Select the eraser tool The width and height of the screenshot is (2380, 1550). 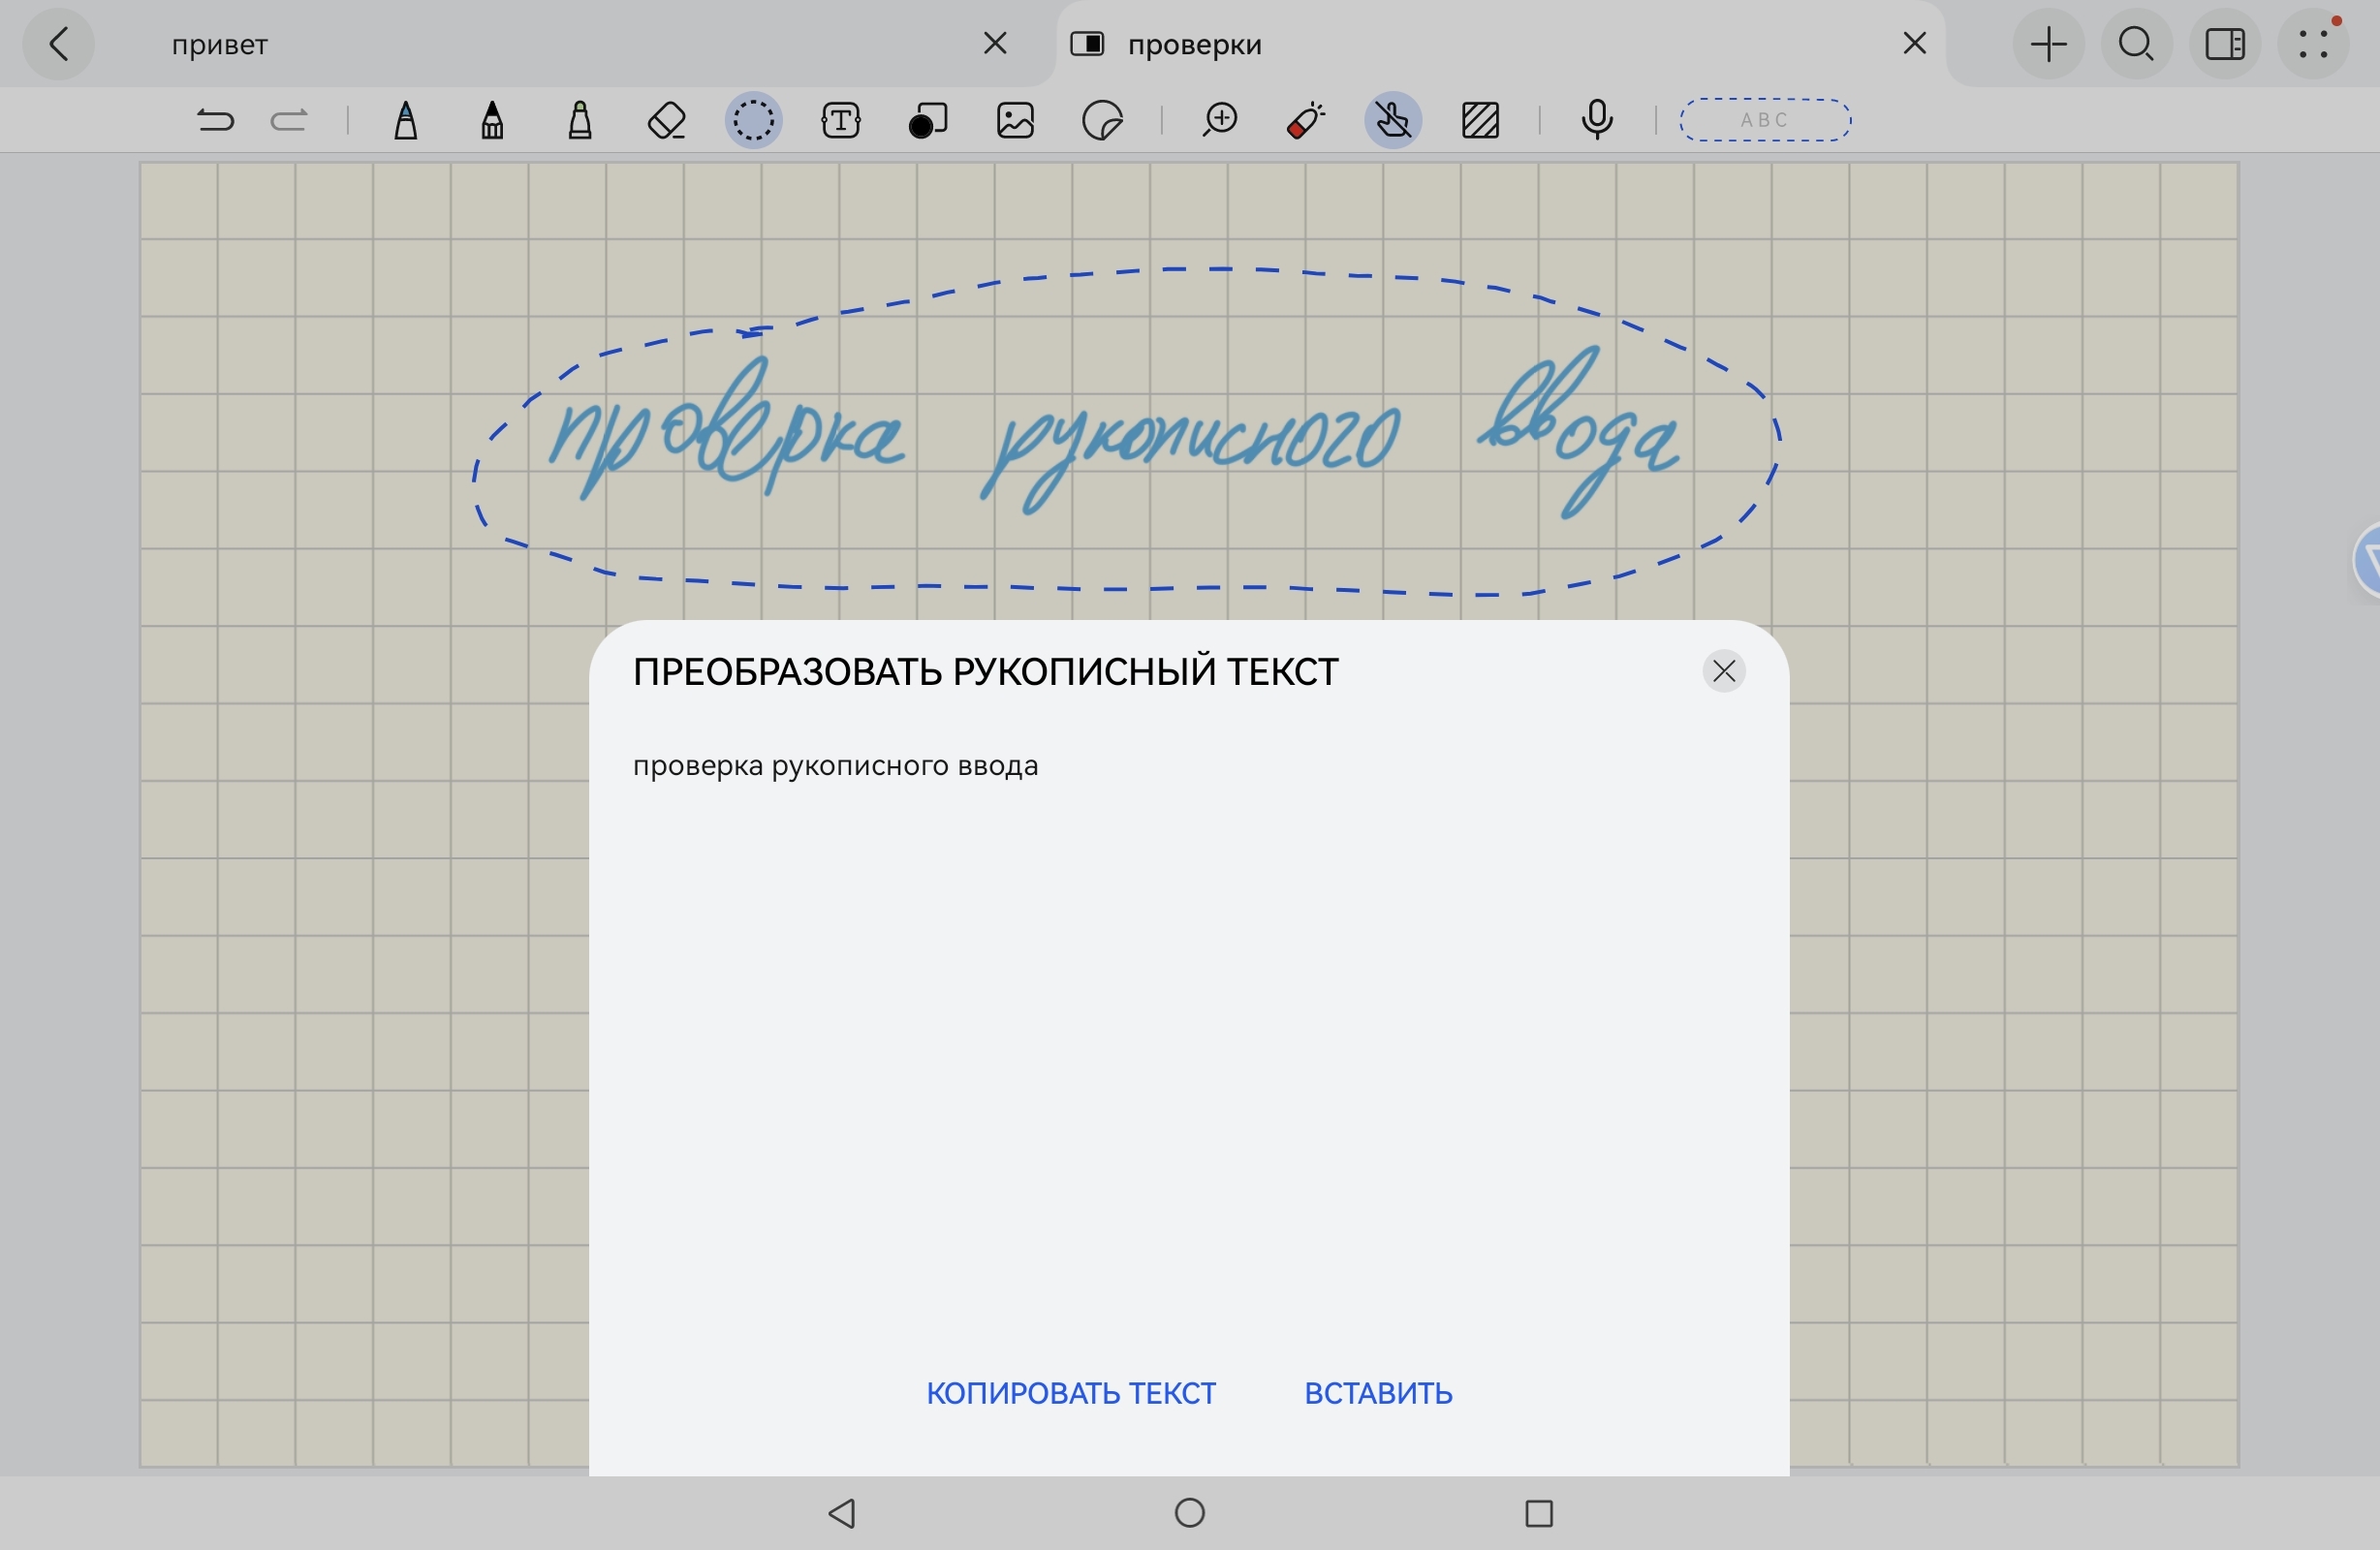coord(667,121)
